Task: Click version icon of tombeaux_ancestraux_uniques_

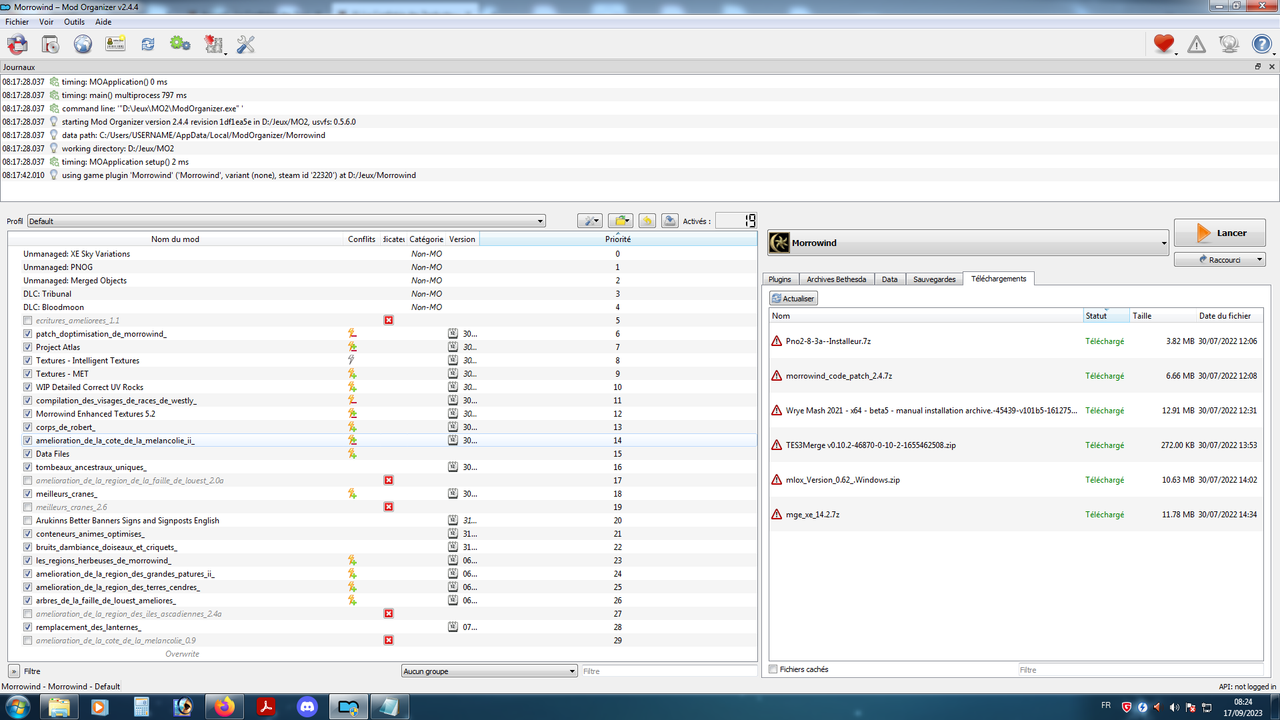Action: [452, 467]
